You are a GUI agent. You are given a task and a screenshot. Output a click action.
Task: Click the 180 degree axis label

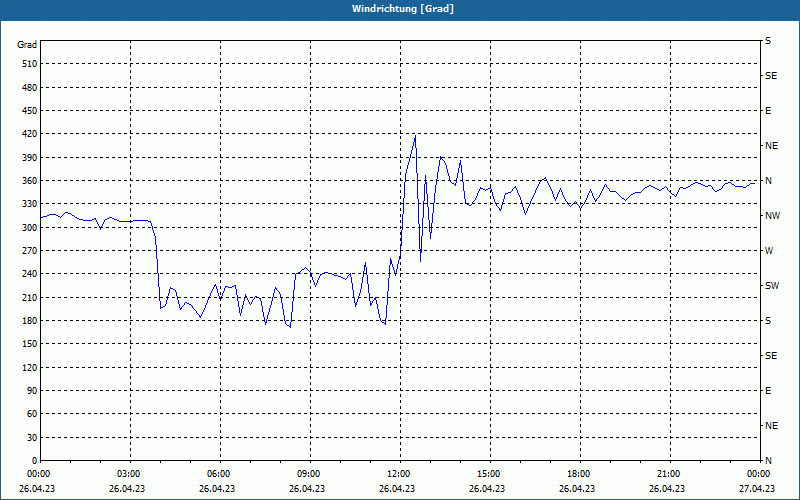pyautogui.click(x=30, y=321)
